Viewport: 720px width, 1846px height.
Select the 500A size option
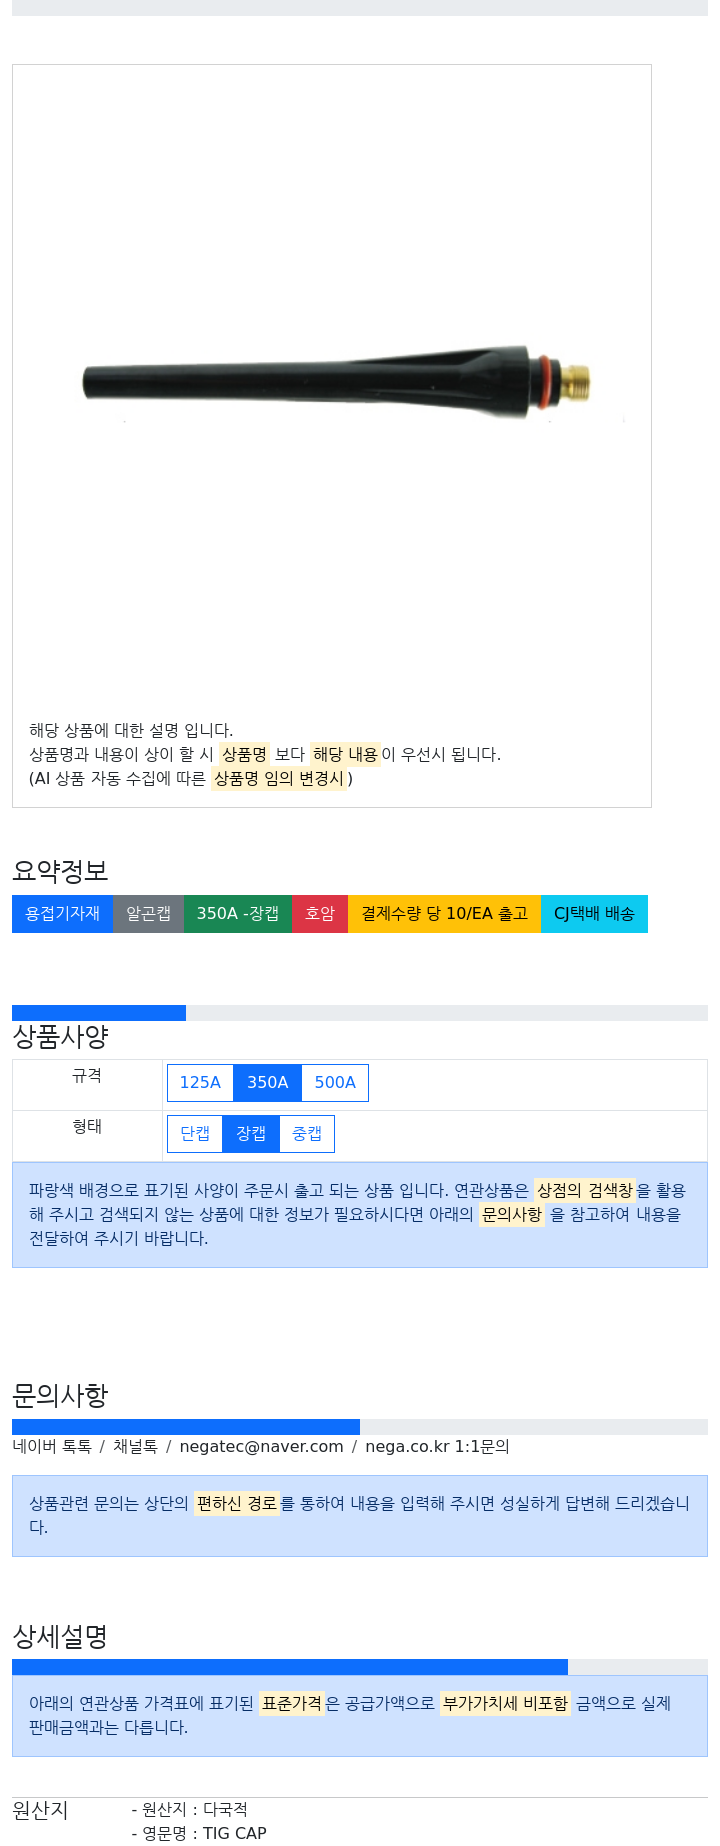click(335, 1083)
